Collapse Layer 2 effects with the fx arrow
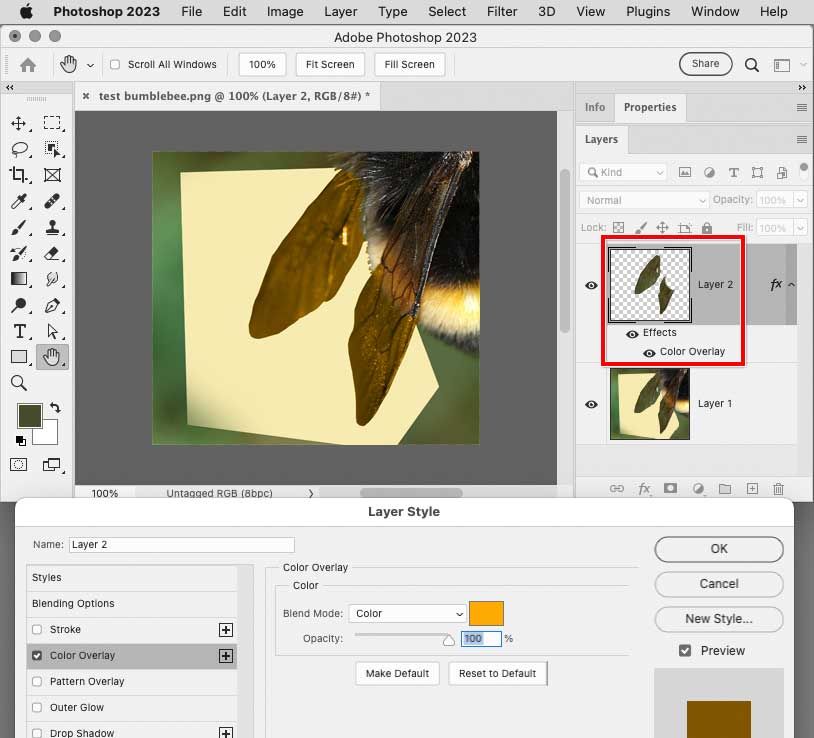This screenshot has width=814, height=738. 790,285
